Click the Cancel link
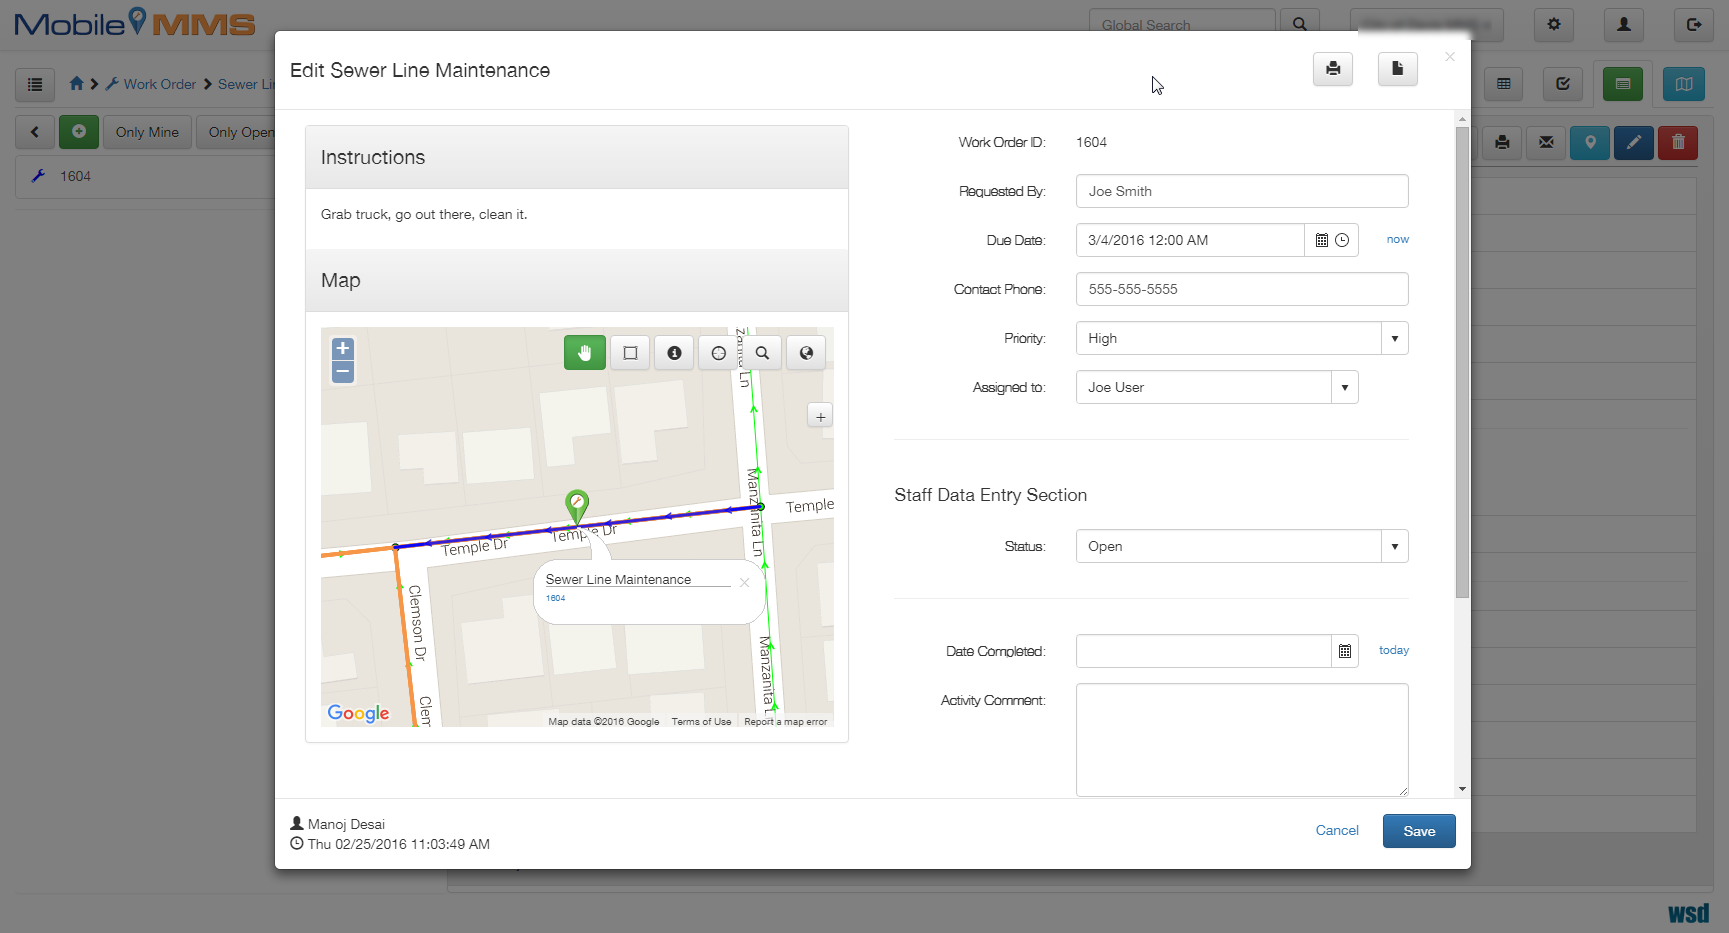Image resolution: width=1729 pixels, height=933 pixels. [x=1336, y=831]
